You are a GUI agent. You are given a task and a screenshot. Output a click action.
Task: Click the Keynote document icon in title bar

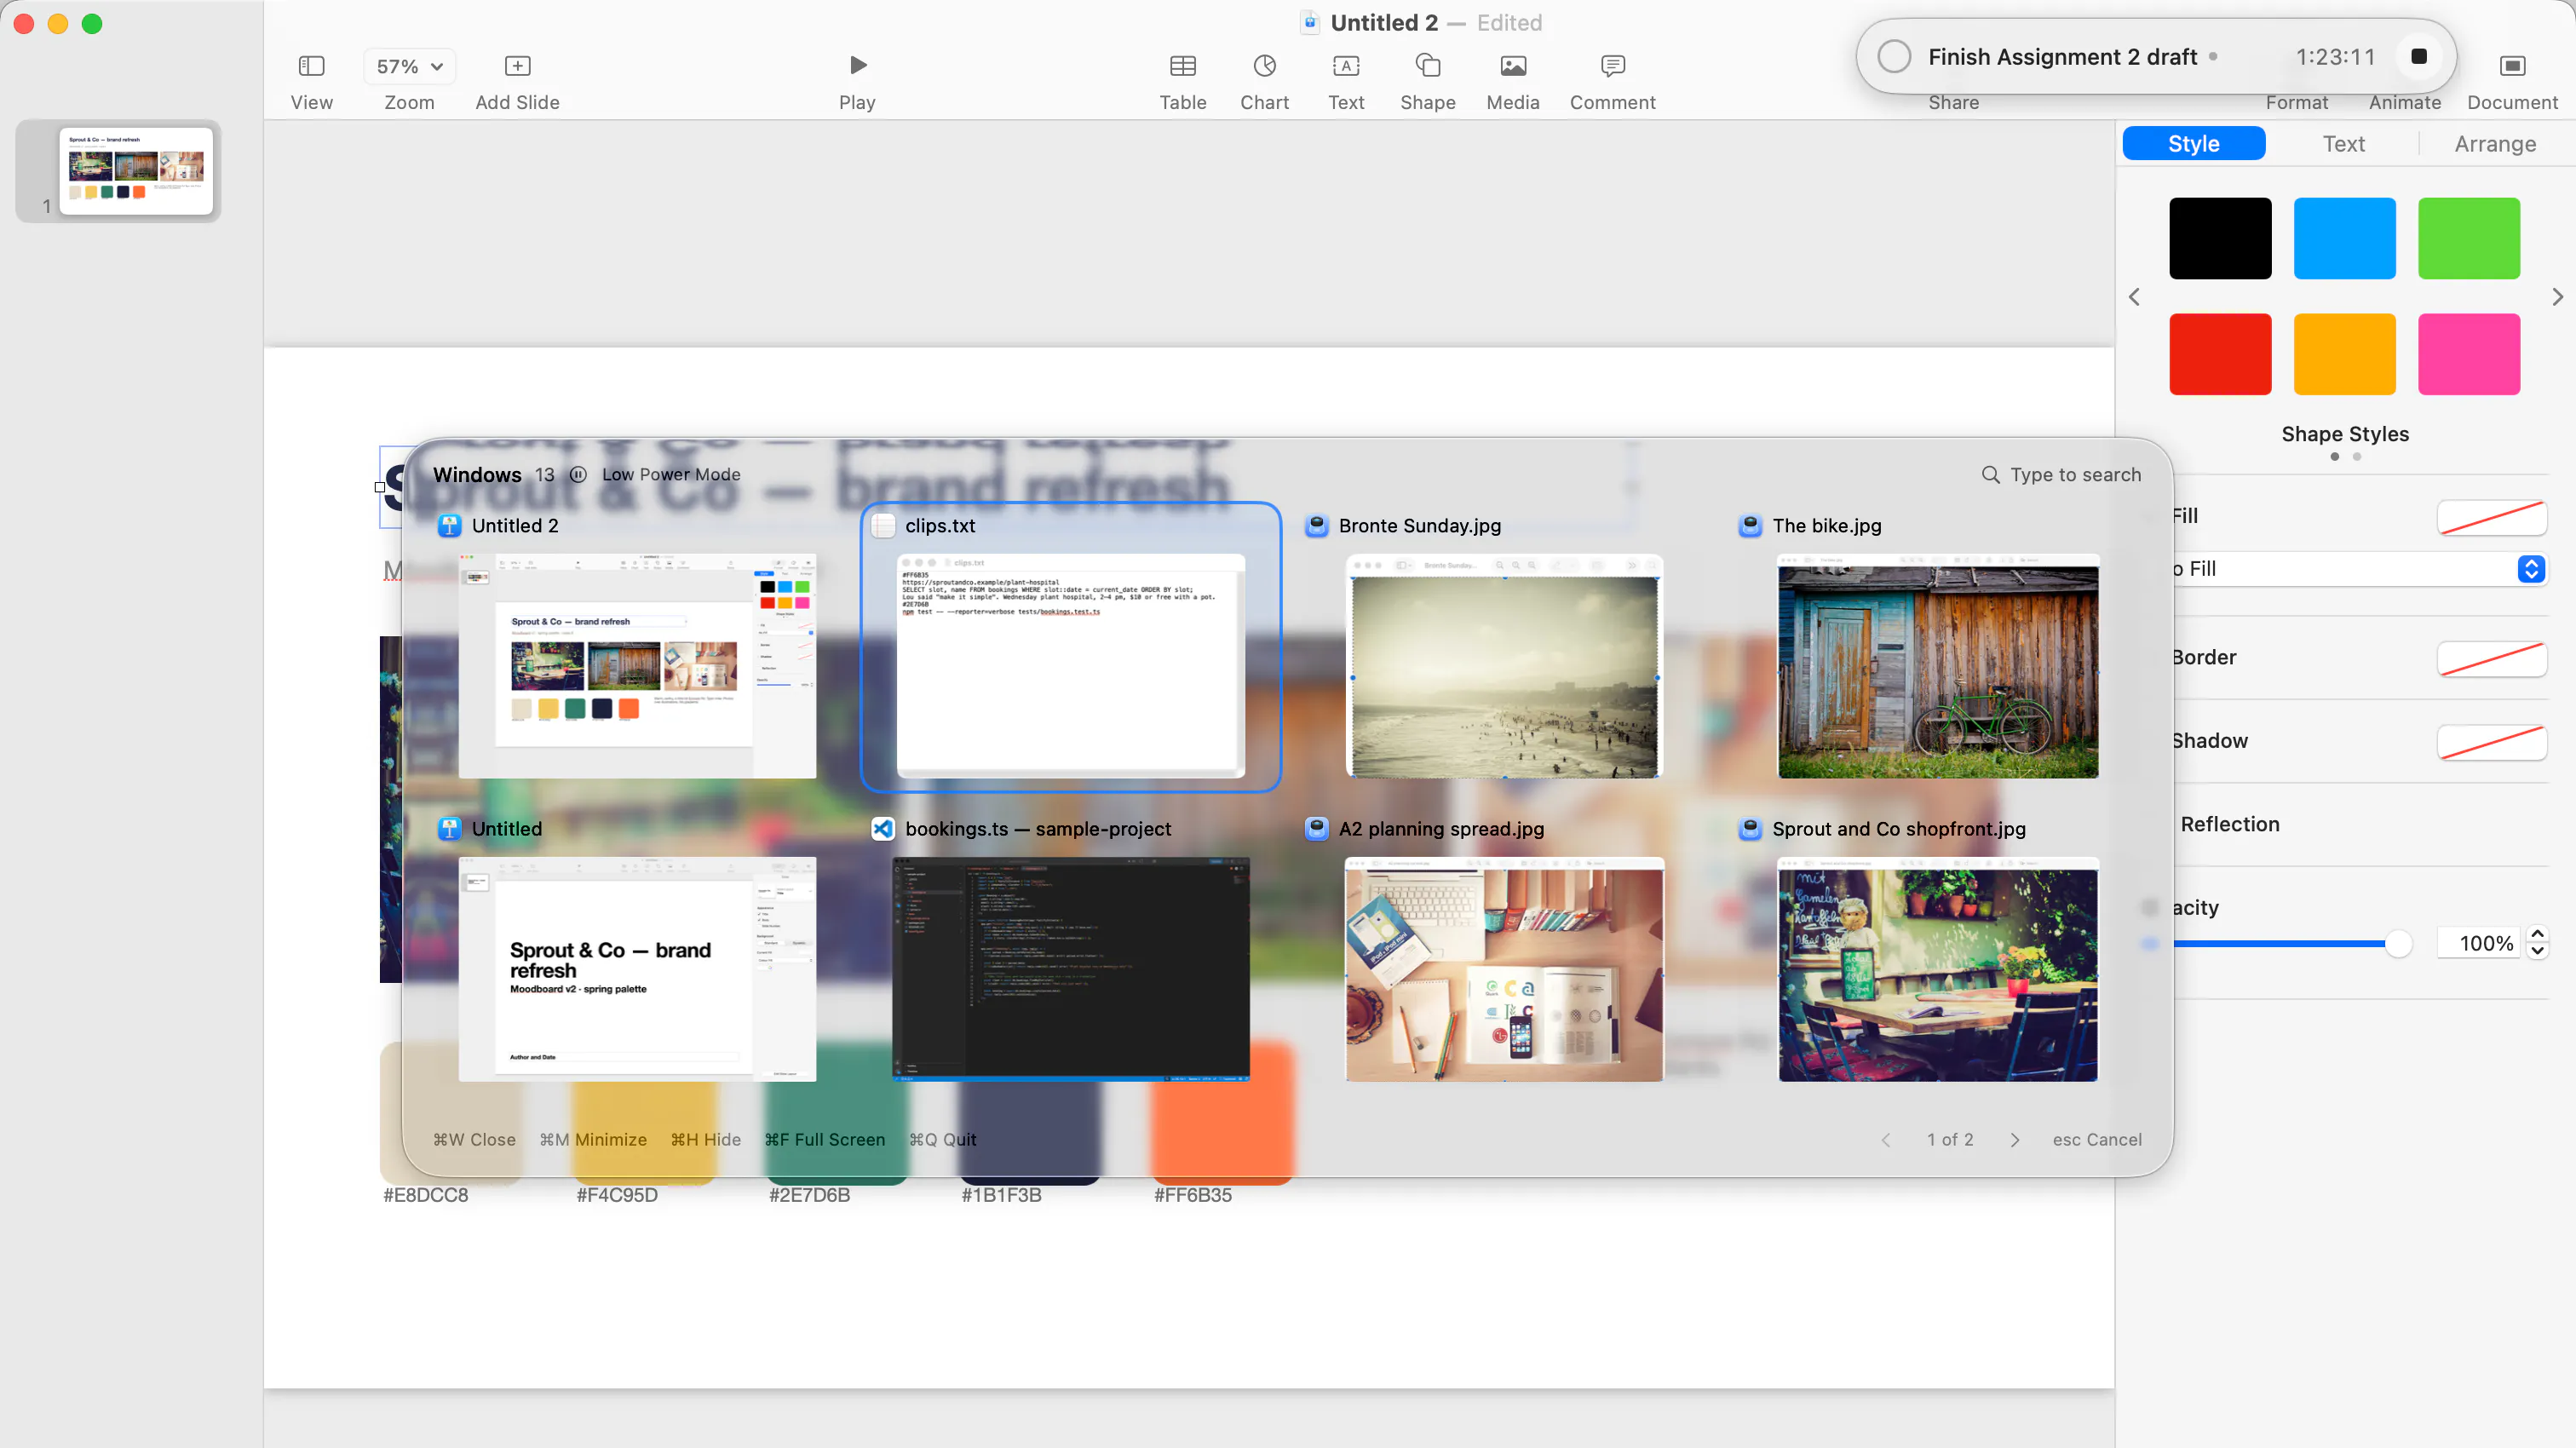coord(1310,22)
